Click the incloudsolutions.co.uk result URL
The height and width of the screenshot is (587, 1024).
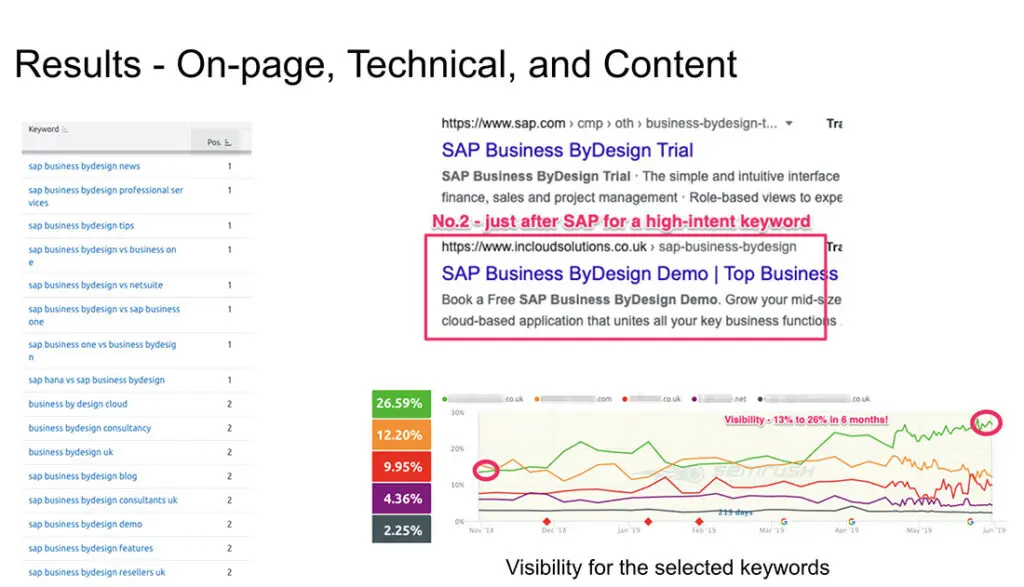click(x=618, y=247)
